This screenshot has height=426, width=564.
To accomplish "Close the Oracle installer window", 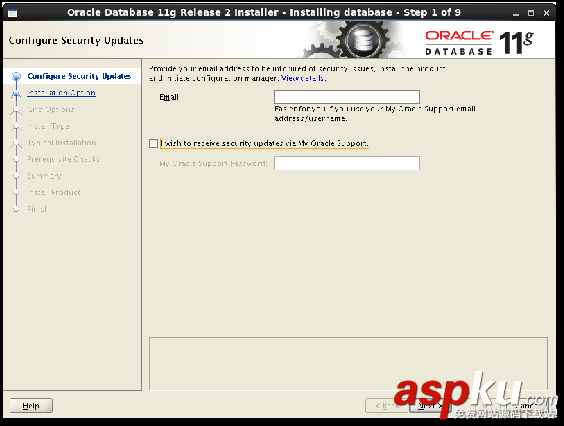I will 546,13.
